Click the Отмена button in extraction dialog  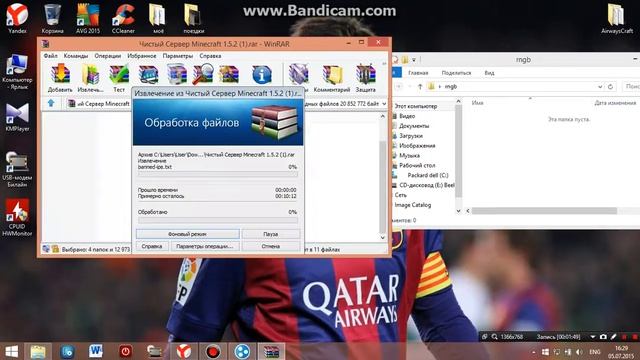coord(271,246)
